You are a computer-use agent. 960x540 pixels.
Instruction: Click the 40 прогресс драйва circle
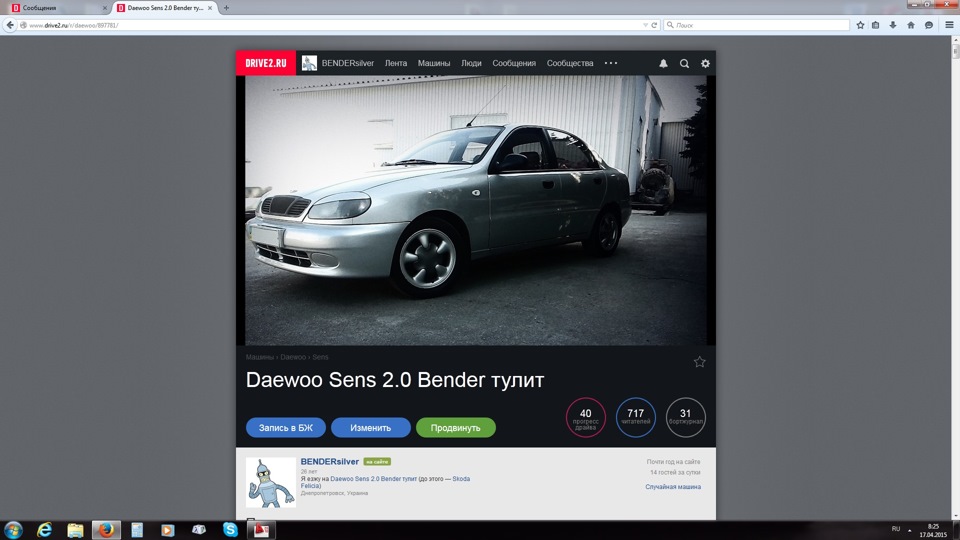point(585,418)
